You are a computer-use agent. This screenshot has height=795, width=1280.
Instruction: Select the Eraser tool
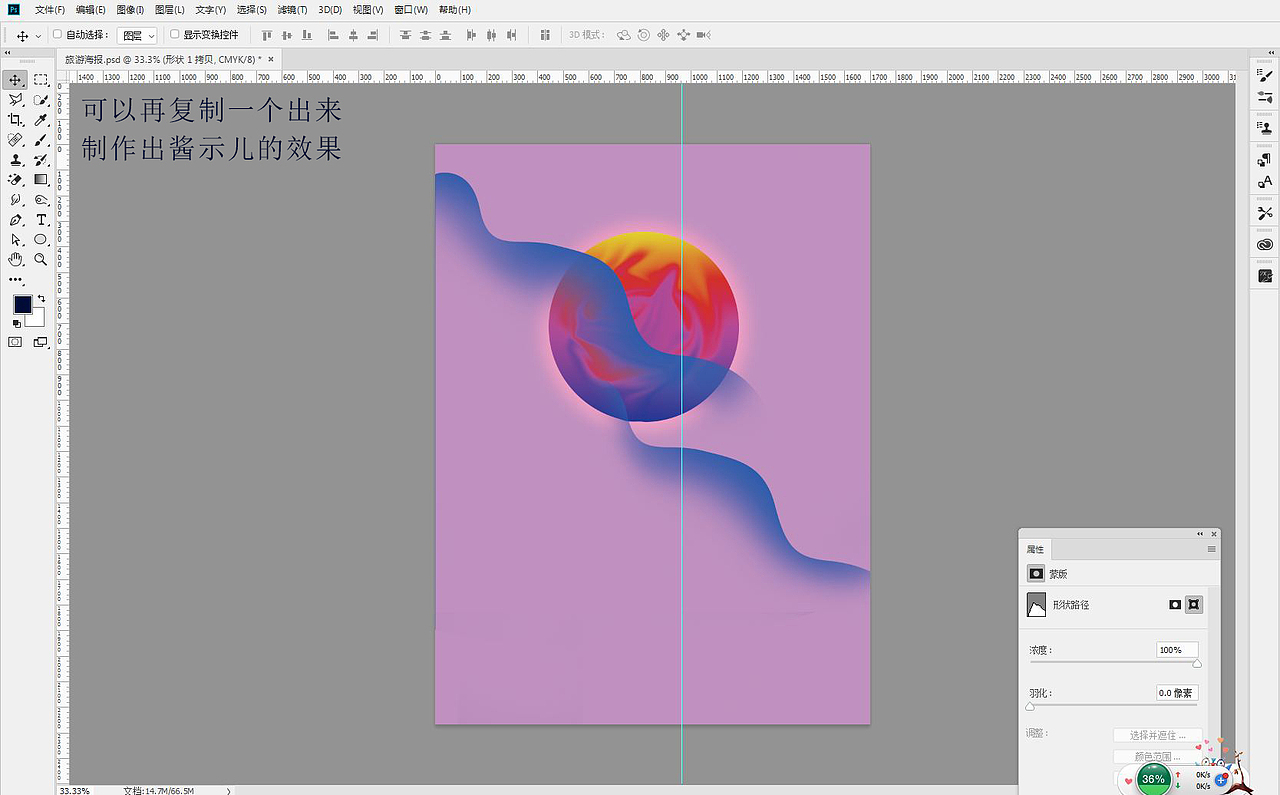pos(16,180)
